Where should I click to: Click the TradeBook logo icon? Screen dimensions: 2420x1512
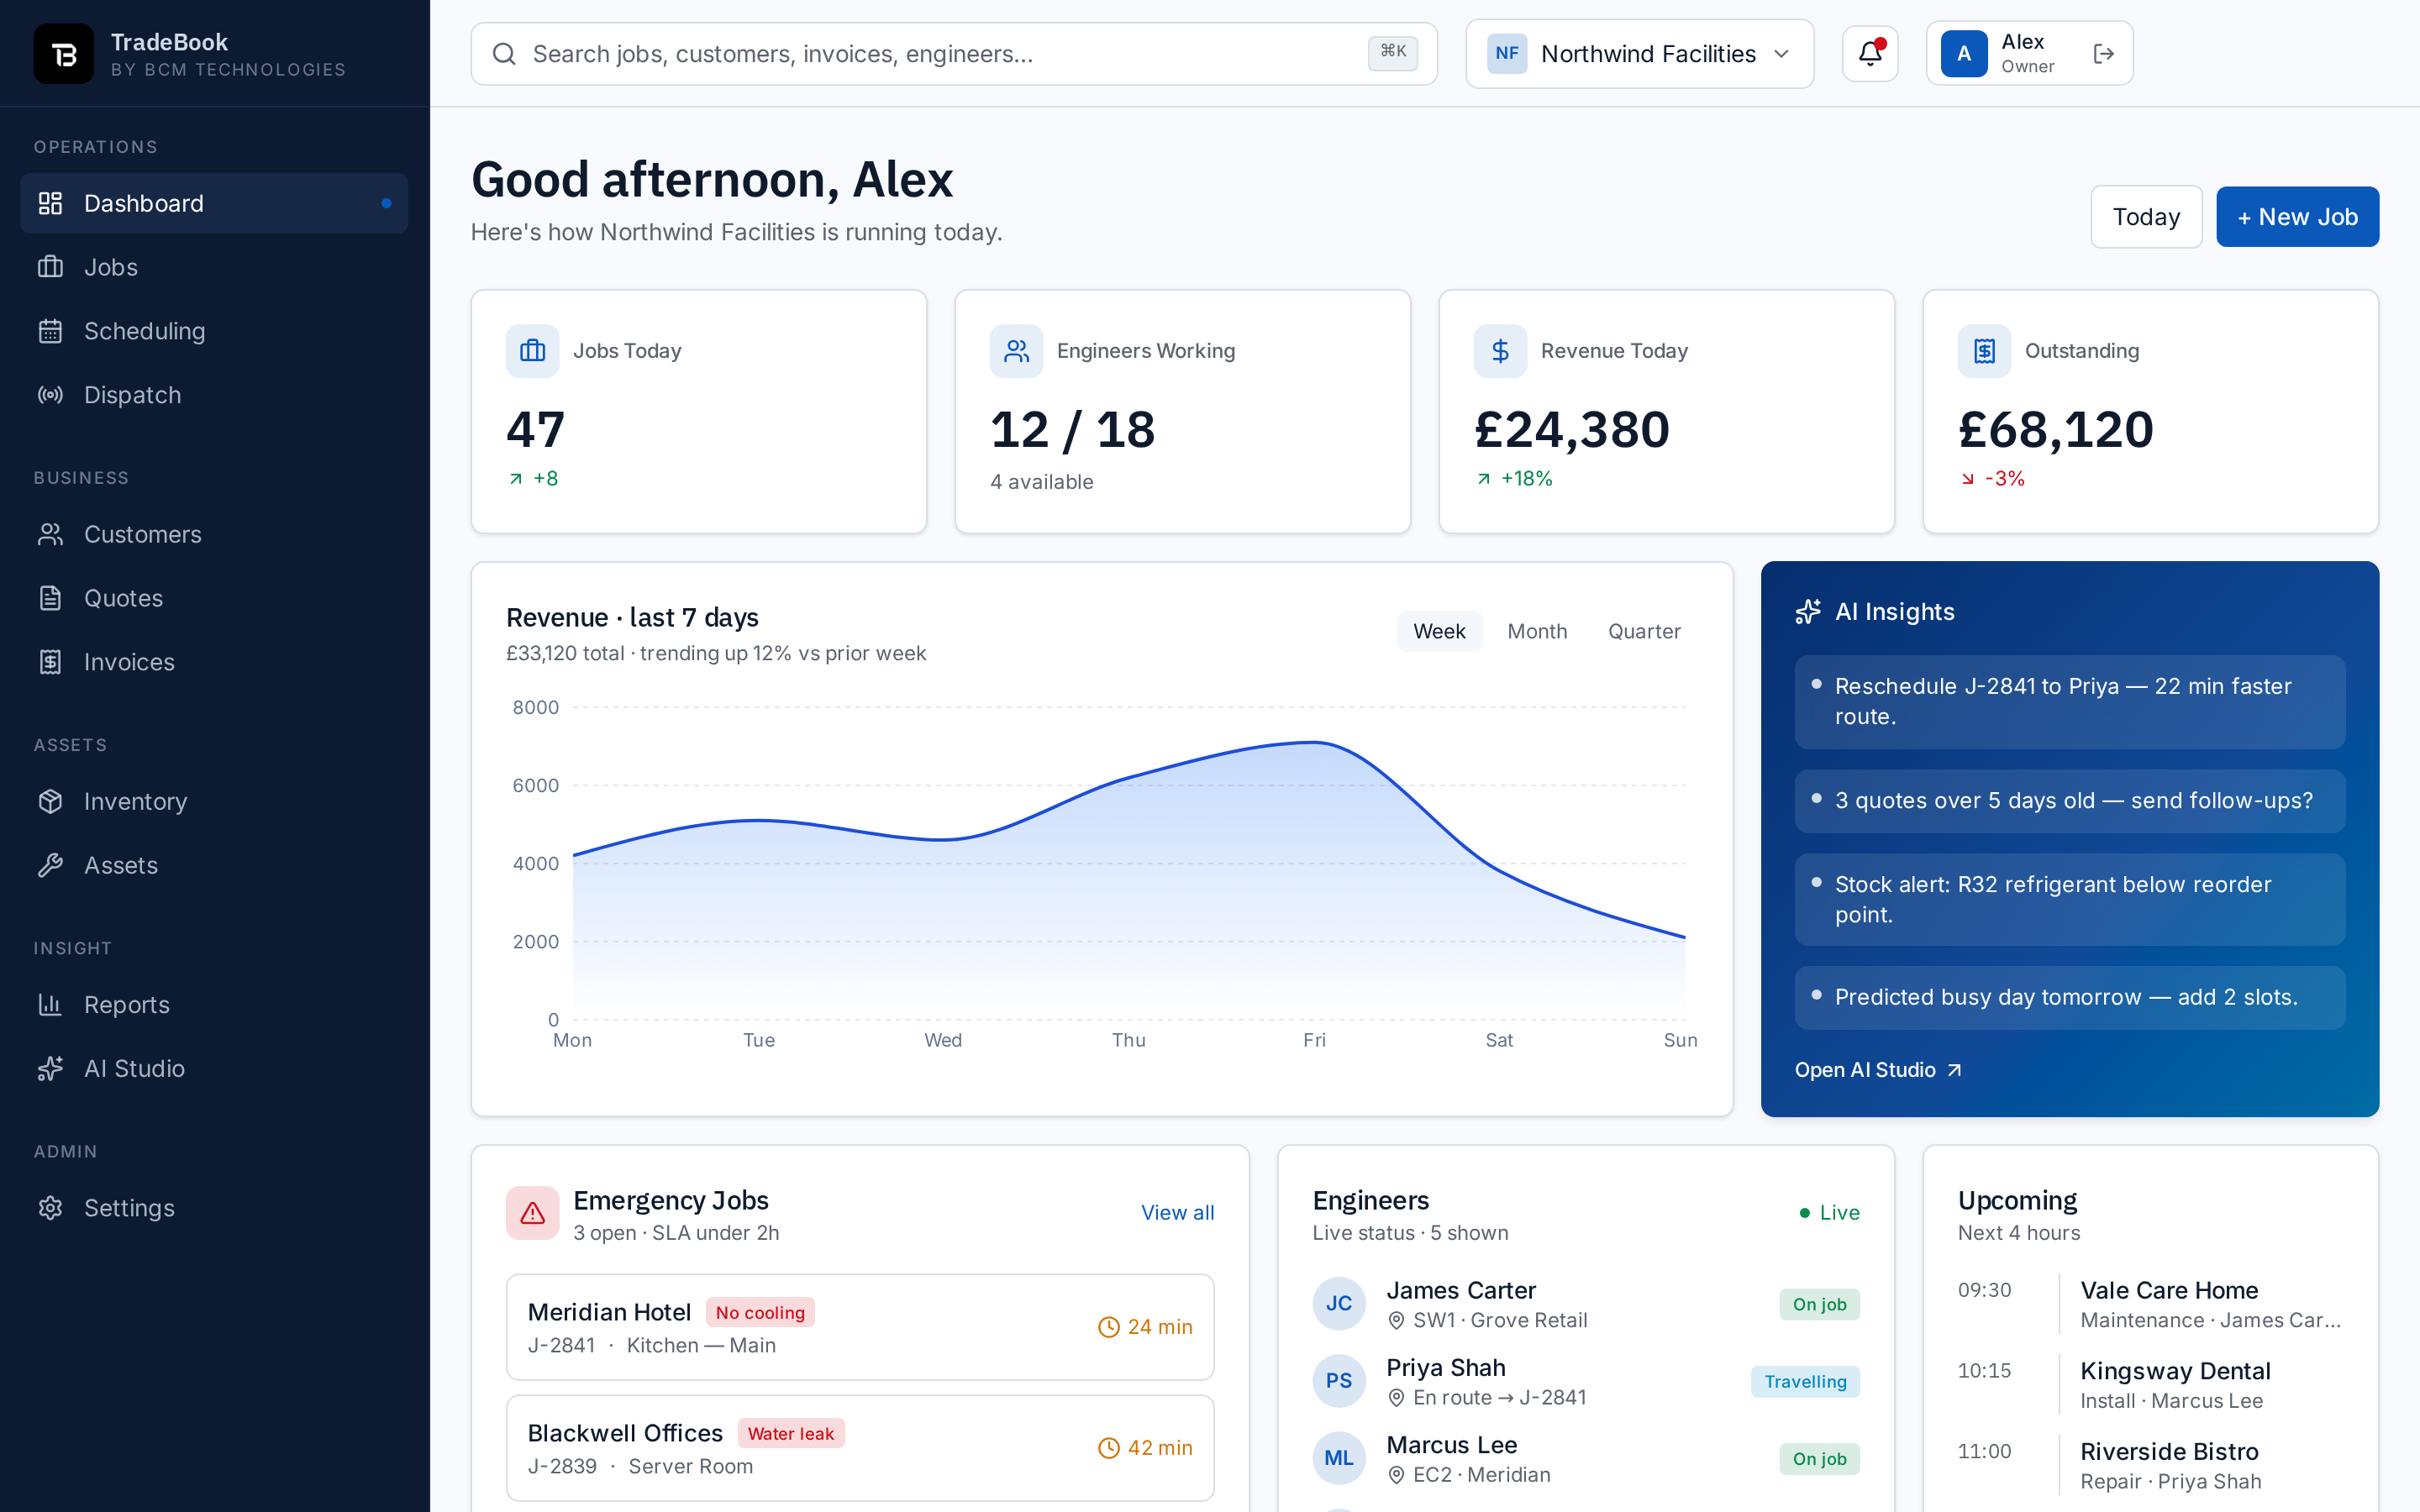pos(63,54)
